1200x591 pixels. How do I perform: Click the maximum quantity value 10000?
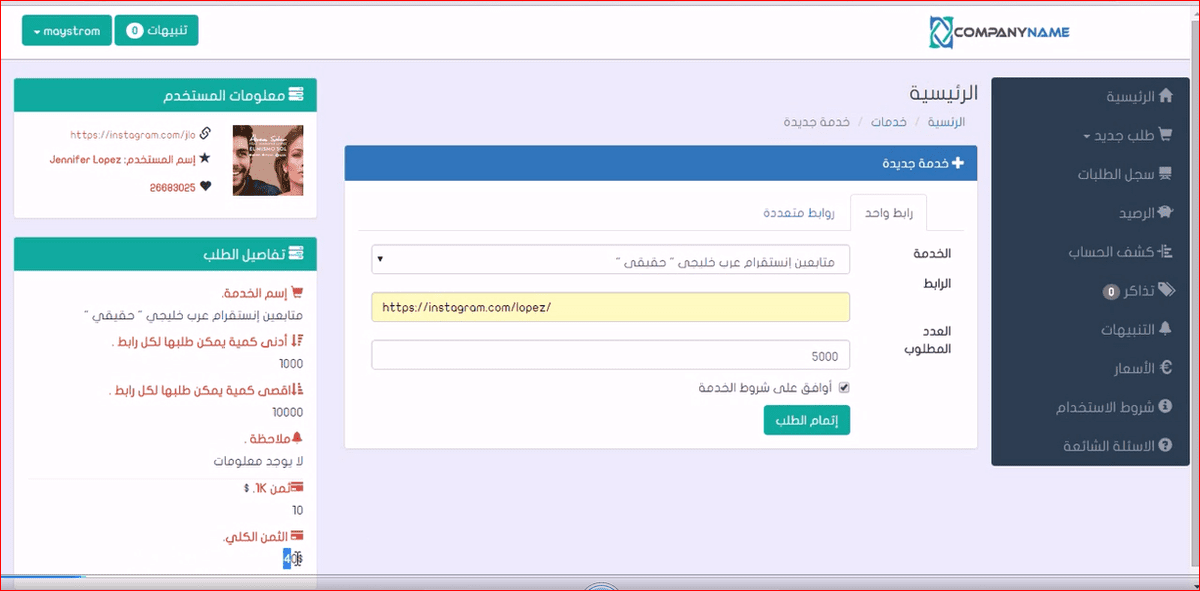[288, 413]
